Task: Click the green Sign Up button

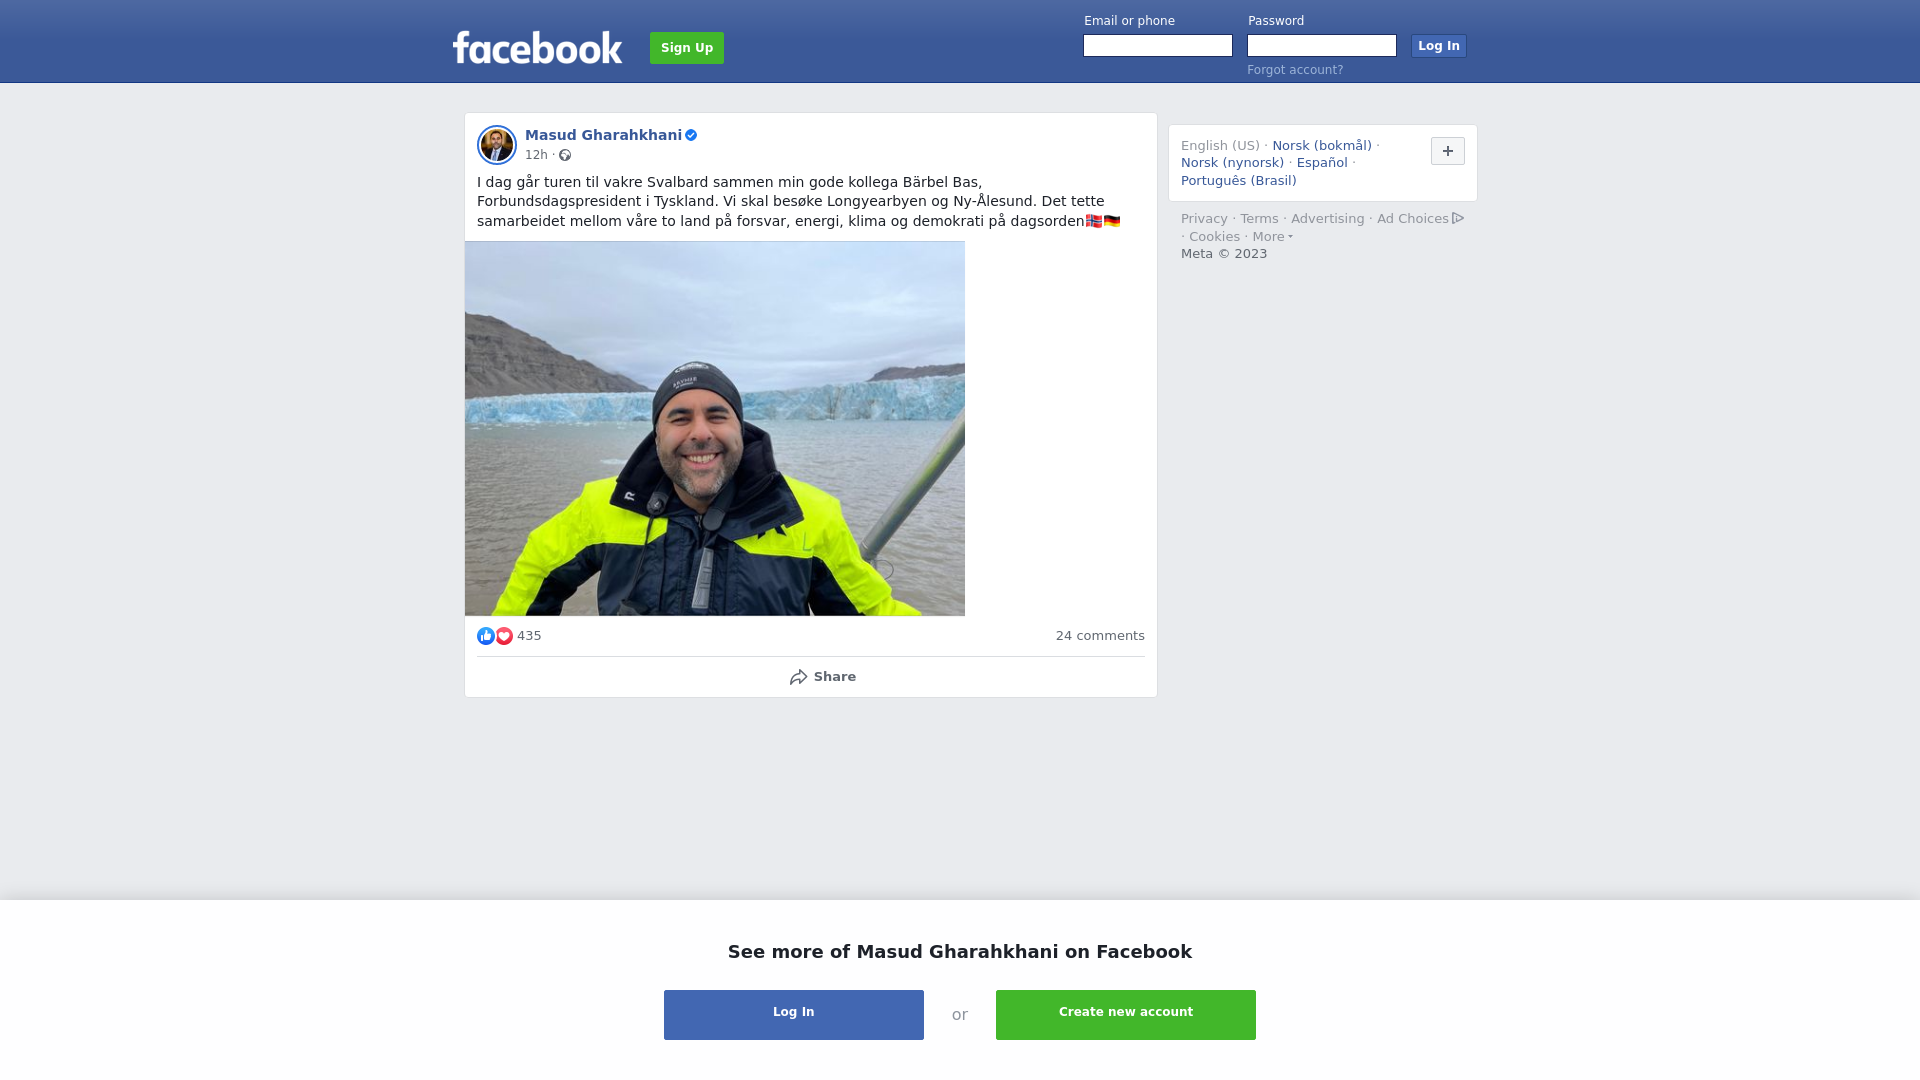Action: (x=687, y=48)
